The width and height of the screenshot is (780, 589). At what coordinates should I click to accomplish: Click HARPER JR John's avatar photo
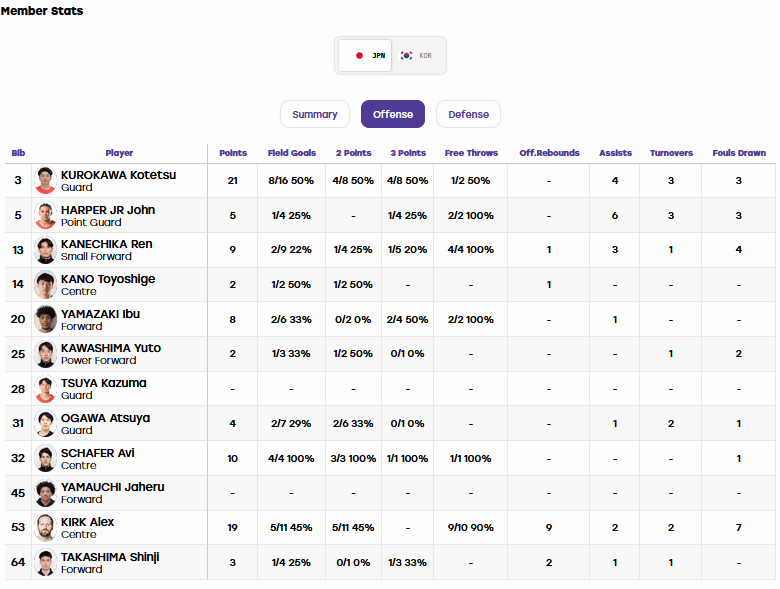(x=45, y=215)
